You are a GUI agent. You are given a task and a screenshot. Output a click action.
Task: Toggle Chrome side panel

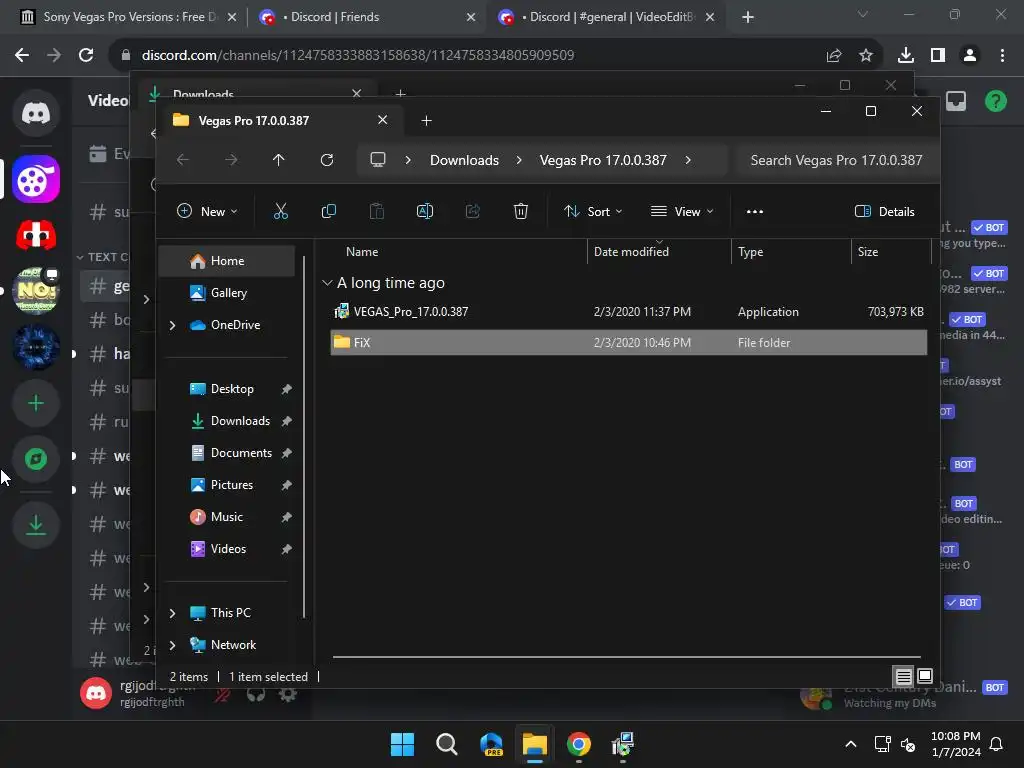(x=938, y=55)
